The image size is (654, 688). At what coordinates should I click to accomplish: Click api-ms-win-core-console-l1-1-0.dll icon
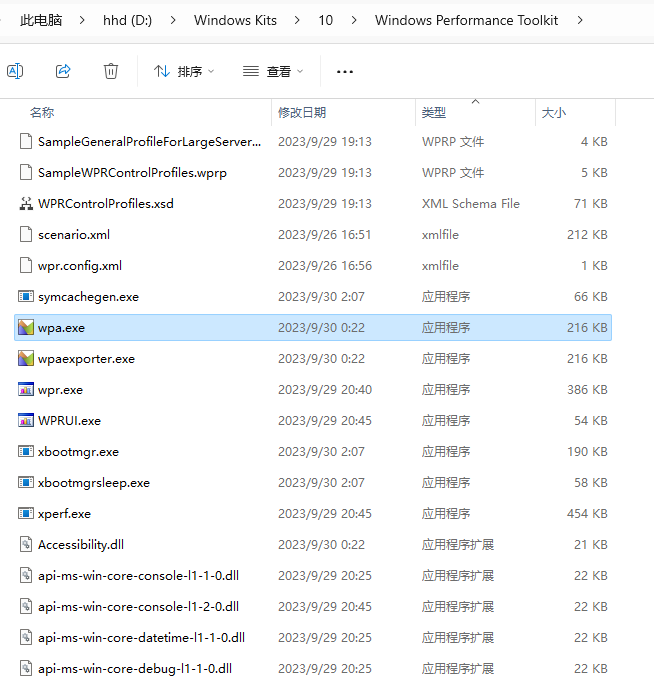point(26,575)
